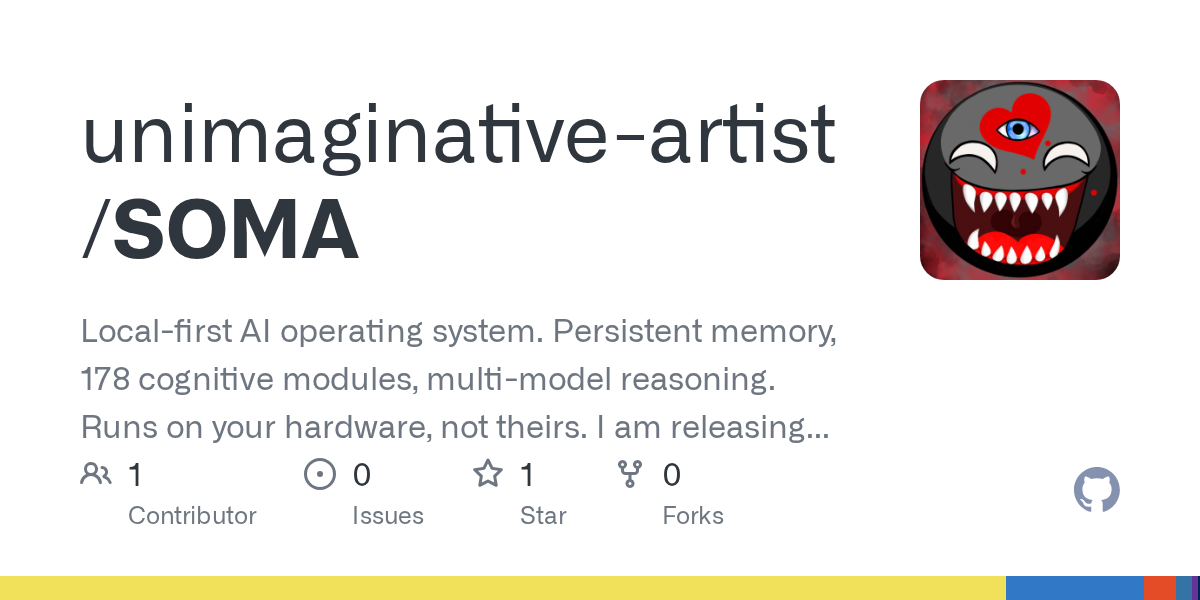Image resolution: width=1200 pixels, height=600 pixels.
Task: Click the forks count number
Action: point(672,475)
